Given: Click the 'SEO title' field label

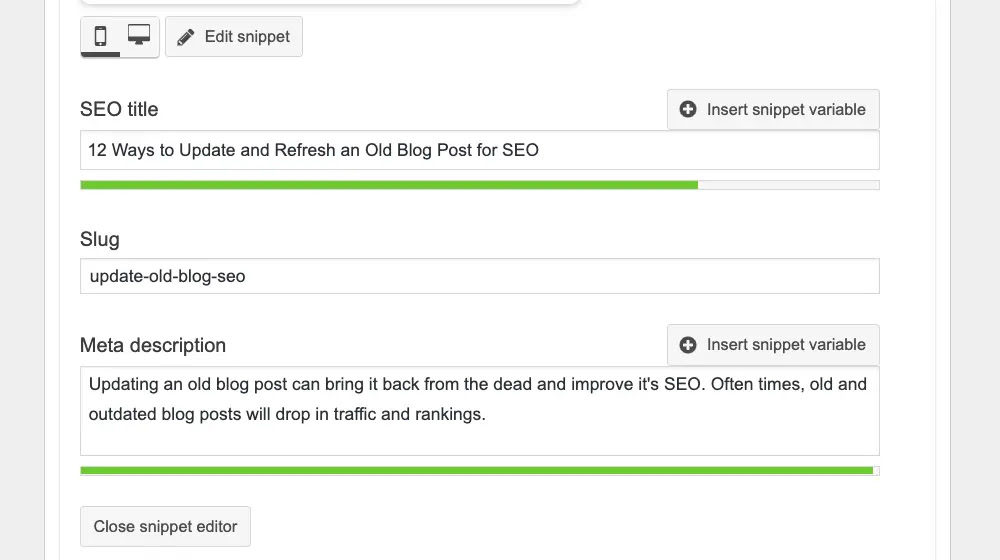Looking at the screenshot, I should click(x=119, y=109).
